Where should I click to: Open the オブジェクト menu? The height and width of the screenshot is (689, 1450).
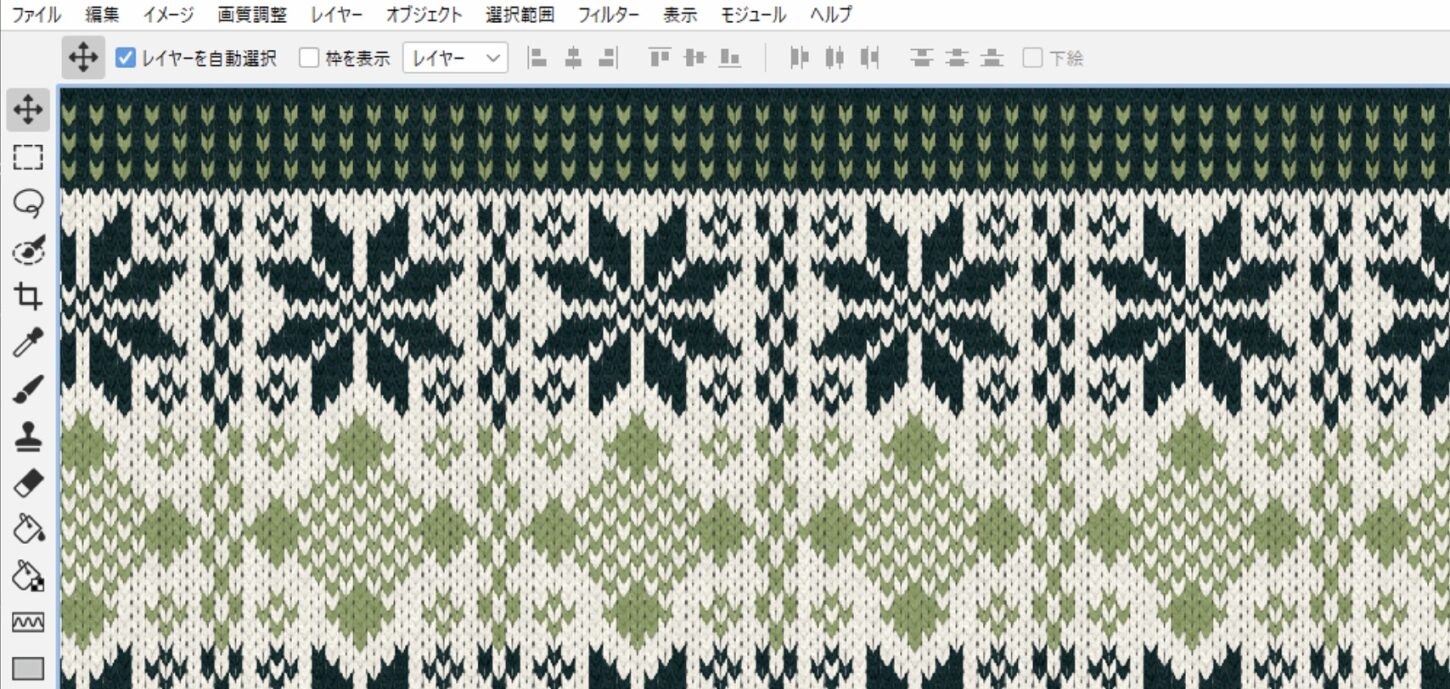[x=425, y=15]
